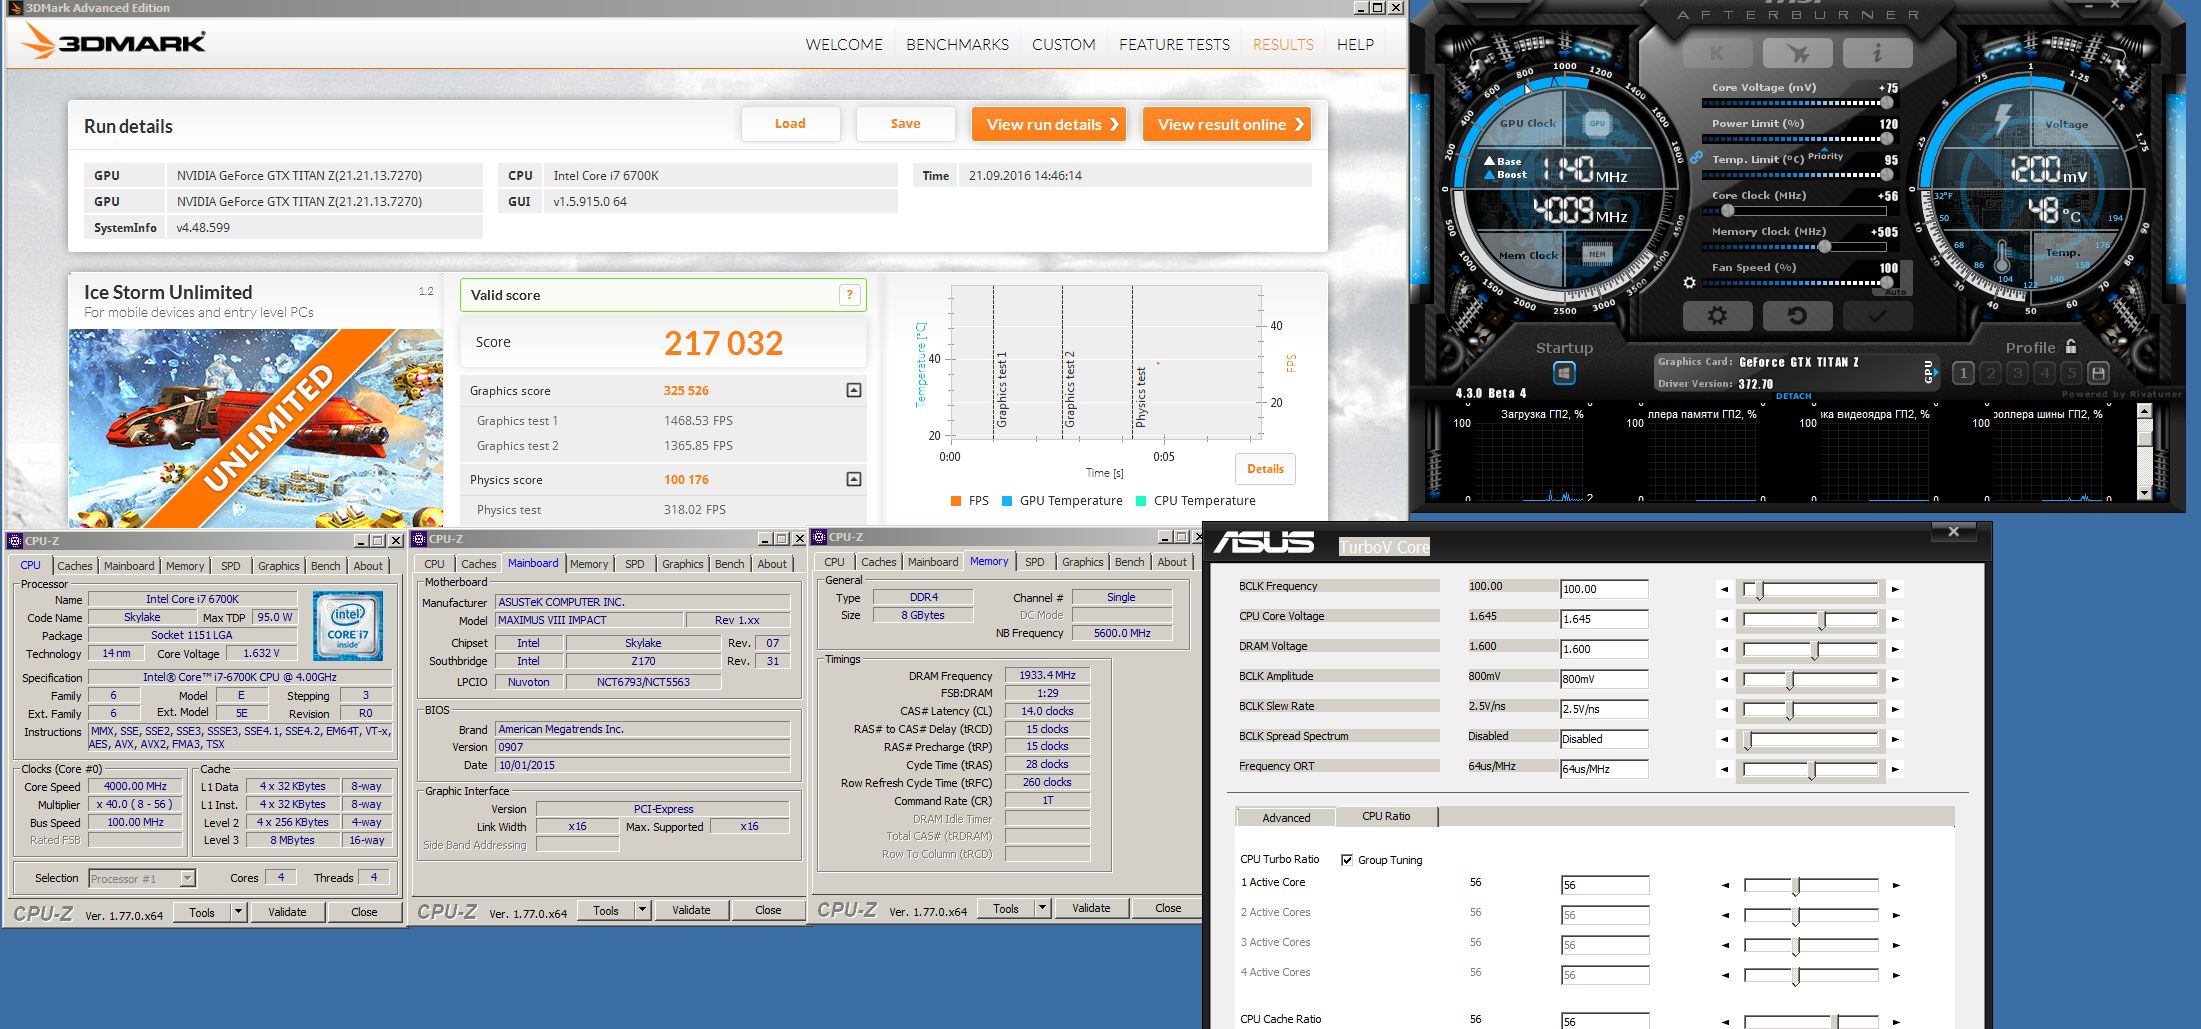Screen dimensions: 2201x1029
Task: Click the Load button in Run details
Action: (790, 124)
